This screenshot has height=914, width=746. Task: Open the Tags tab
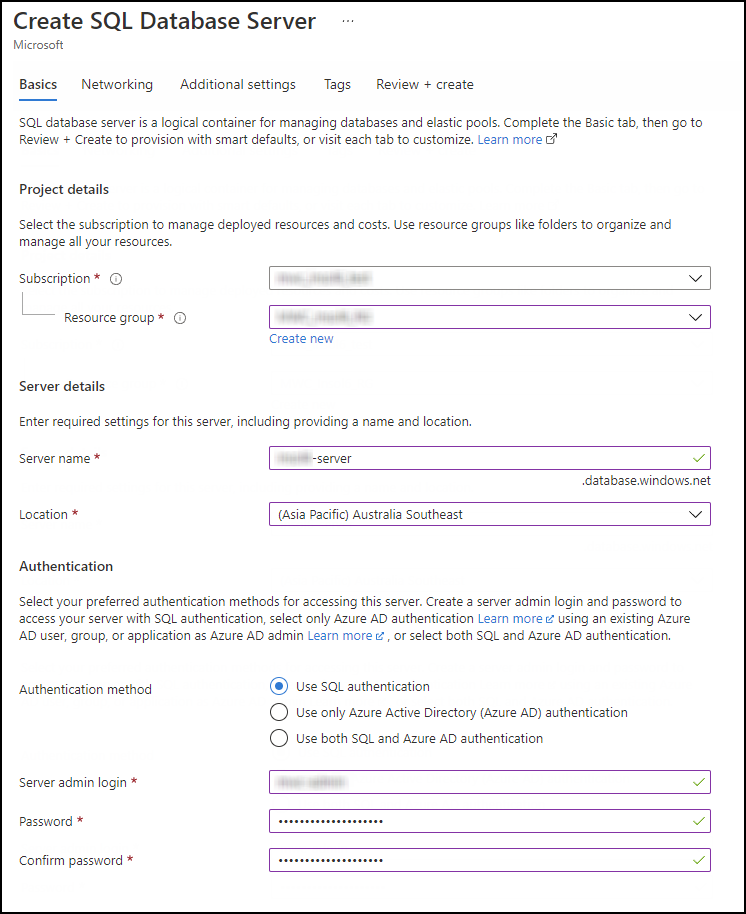[x=337, y=85]
